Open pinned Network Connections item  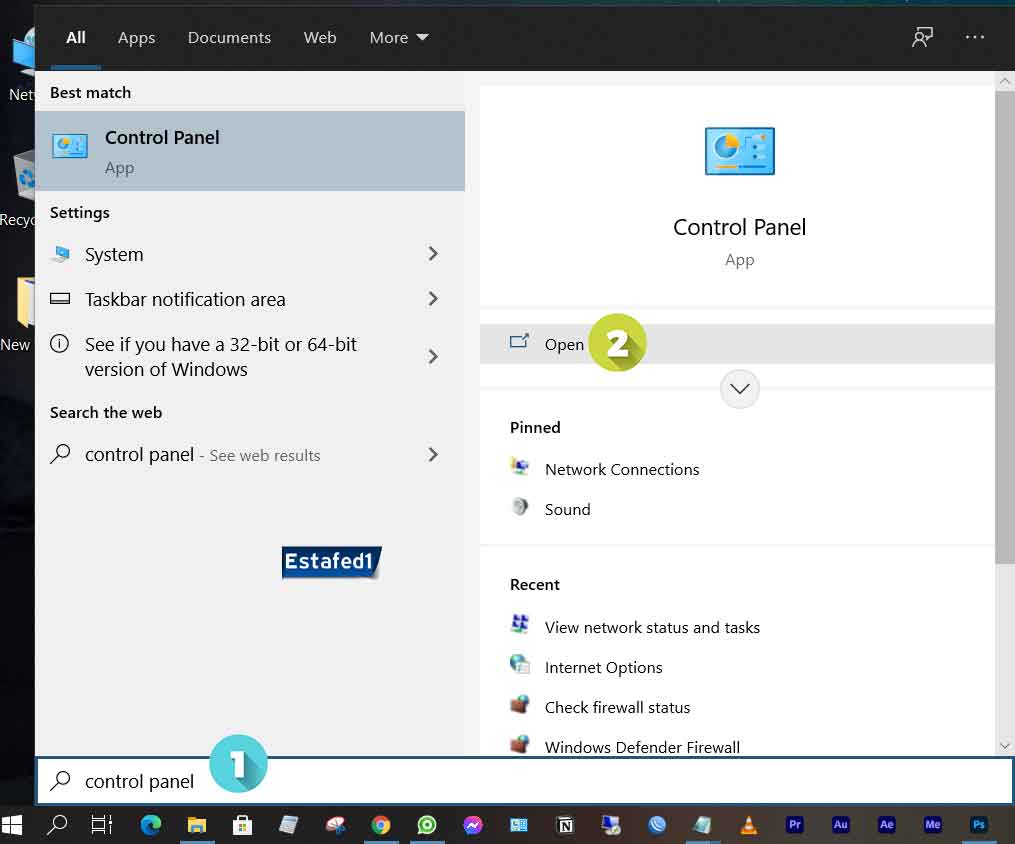[621, 469]
